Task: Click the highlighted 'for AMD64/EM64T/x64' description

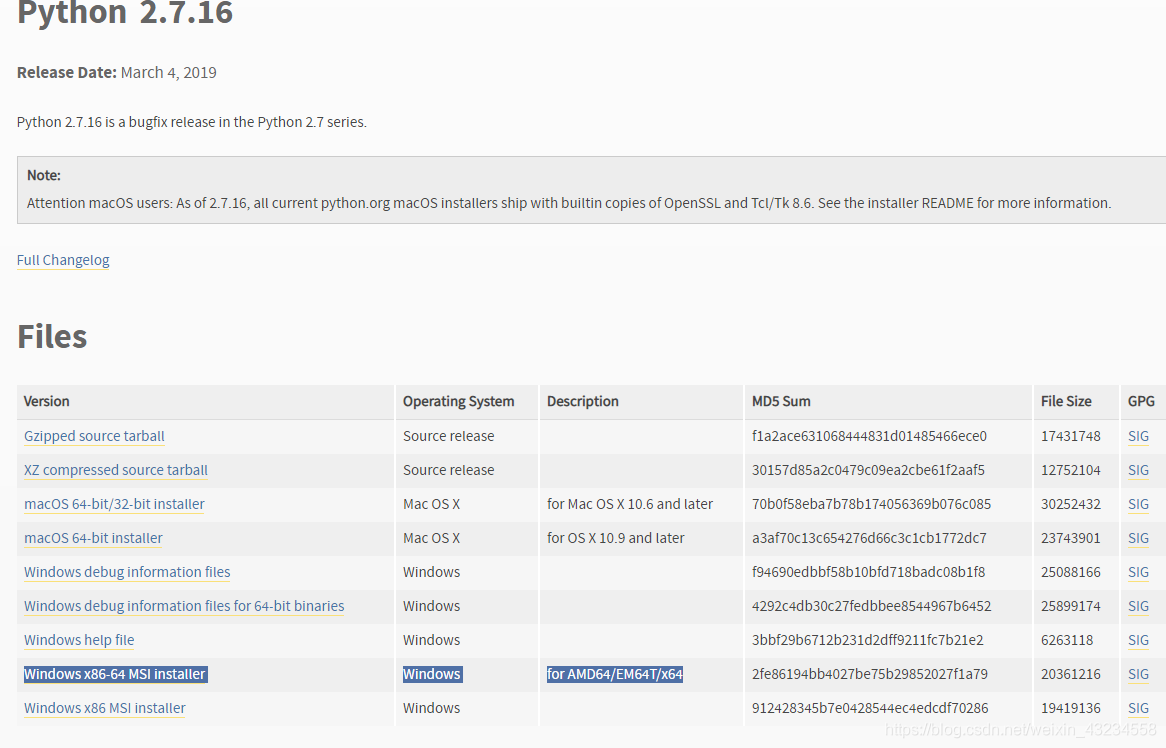Action: pyautogui.click(x=615, y=674)
